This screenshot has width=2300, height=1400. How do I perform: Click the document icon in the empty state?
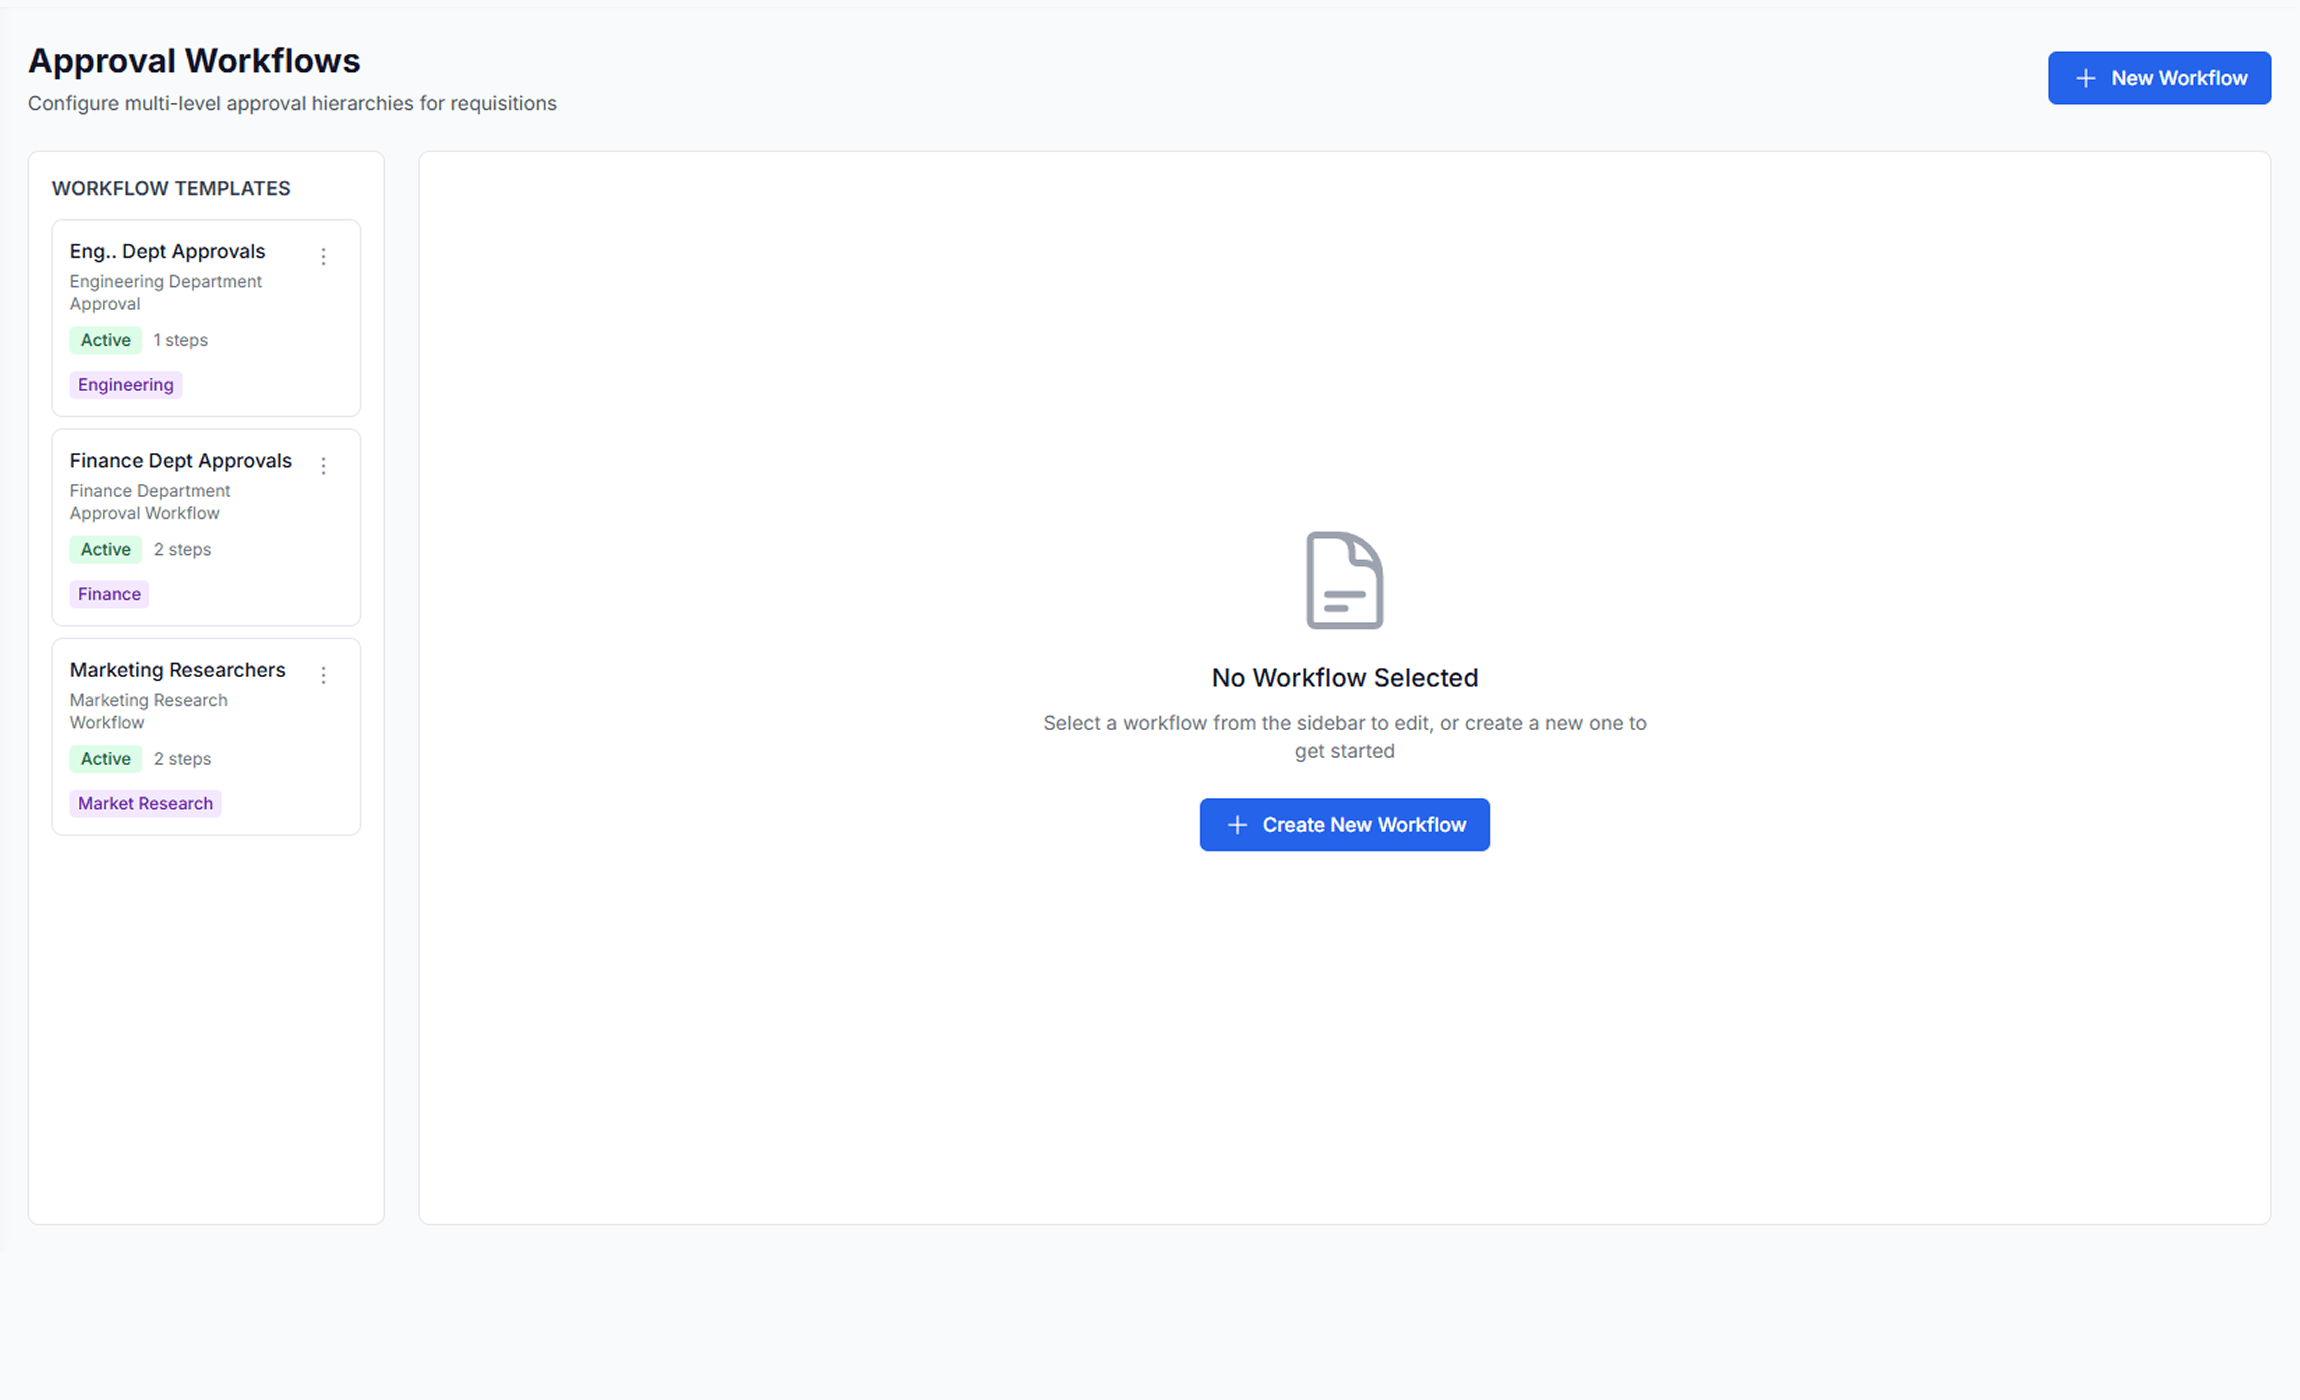tap(1344, 580)
